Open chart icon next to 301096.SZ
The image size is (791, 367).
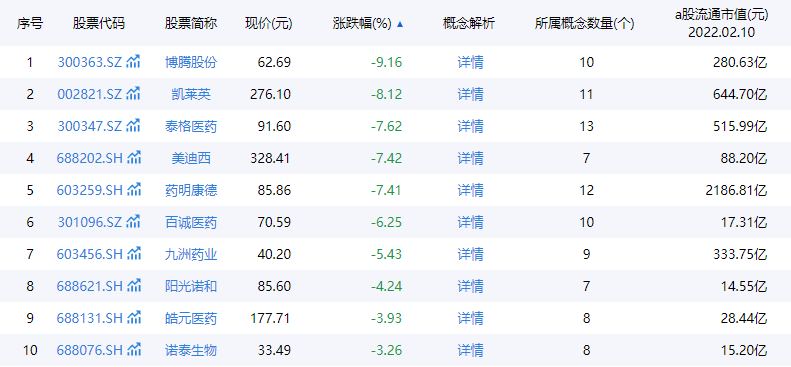(x=133, y=221)
